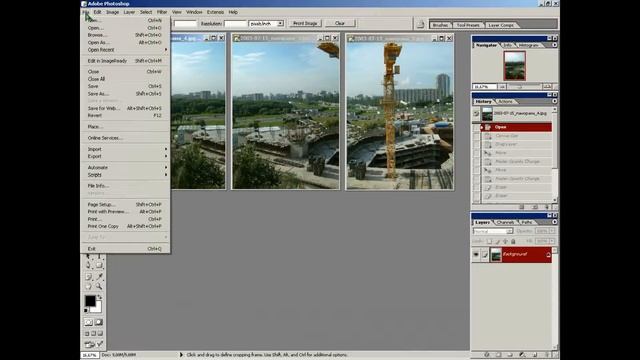Open the Layers blend mode dropdown

click(x=493, y=231)
